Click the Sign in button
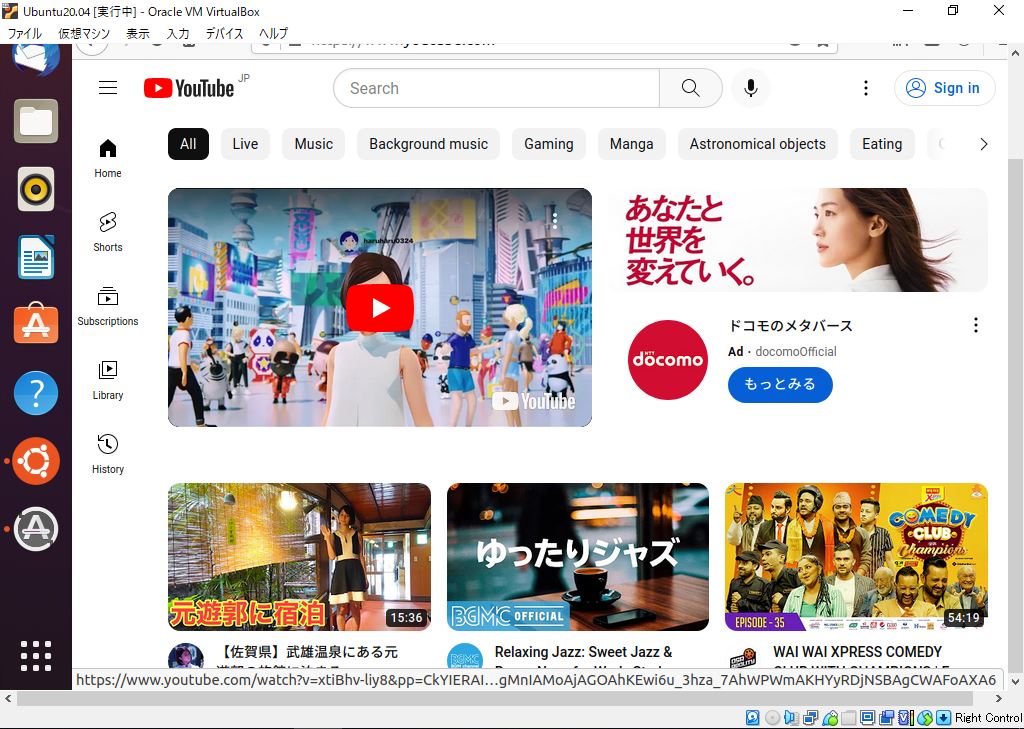 click(944, 88)
